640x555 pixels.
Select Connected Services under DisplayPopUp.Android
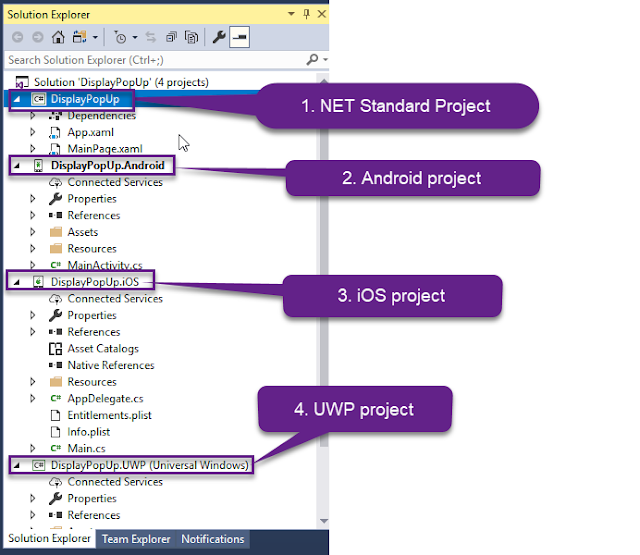click(x=115, y=182)
